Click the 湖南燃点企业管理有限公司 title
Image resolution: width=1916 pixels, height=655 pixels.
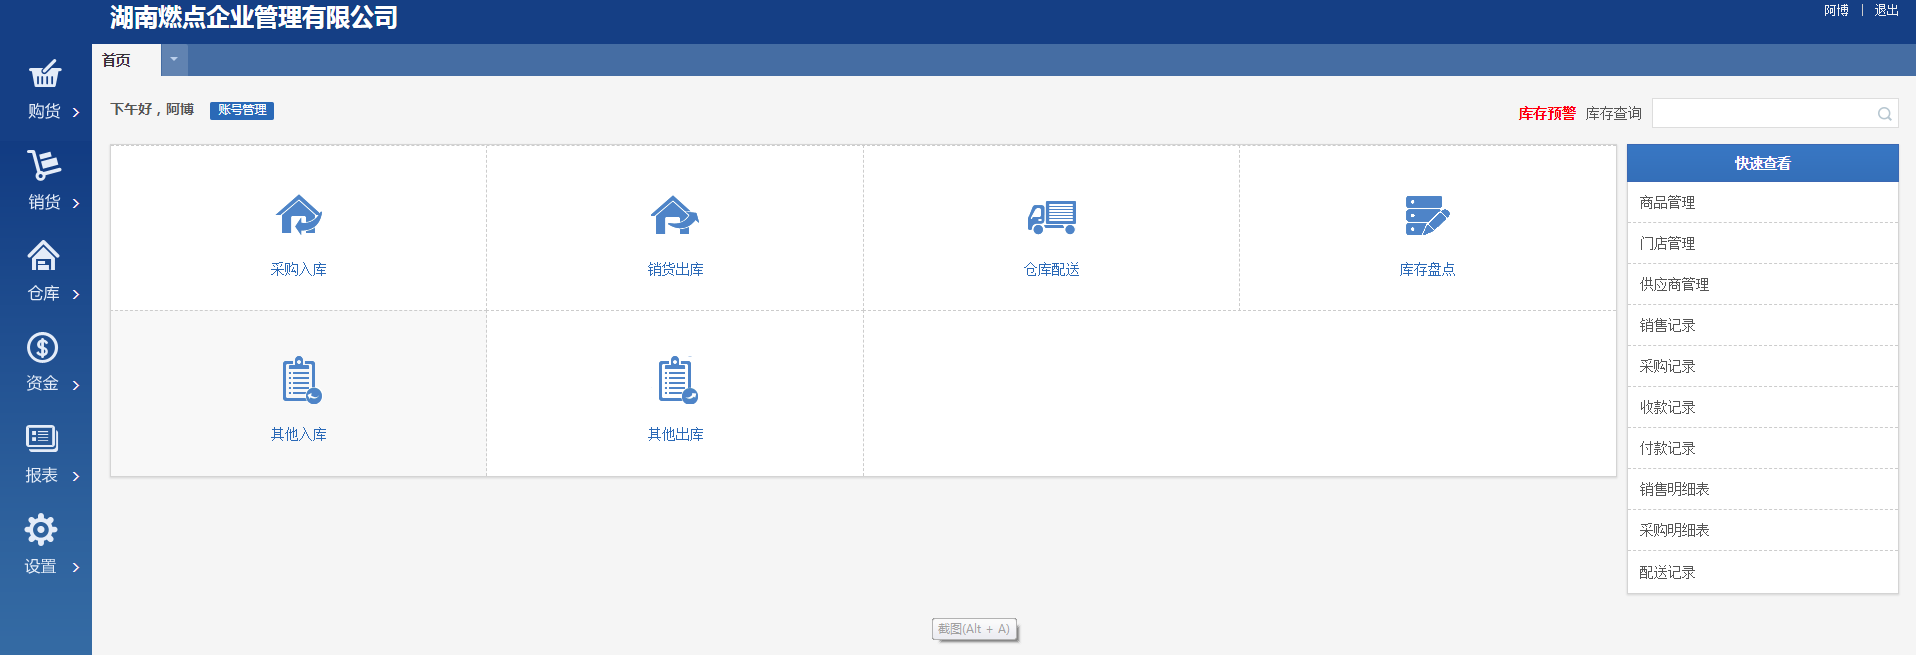tap(254, 17)
